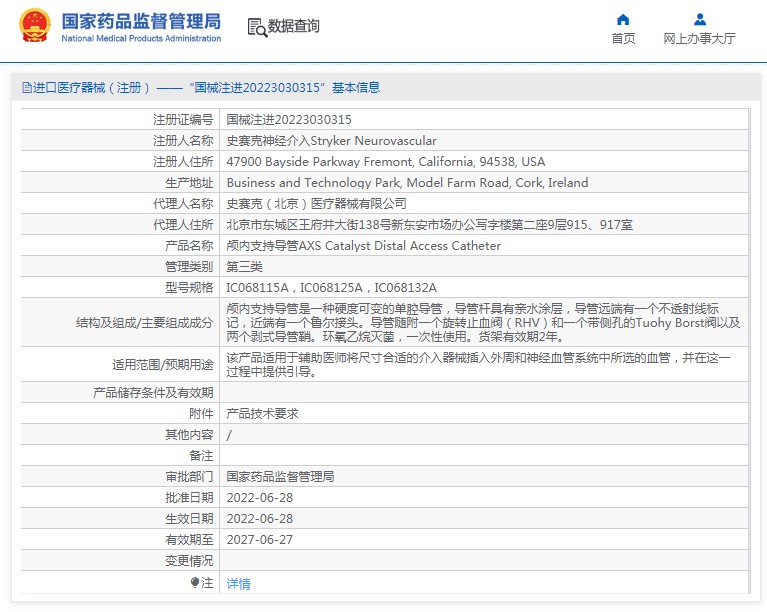Click the 注册人名称 row label
The image size is (767, 612).
point(183,141)
